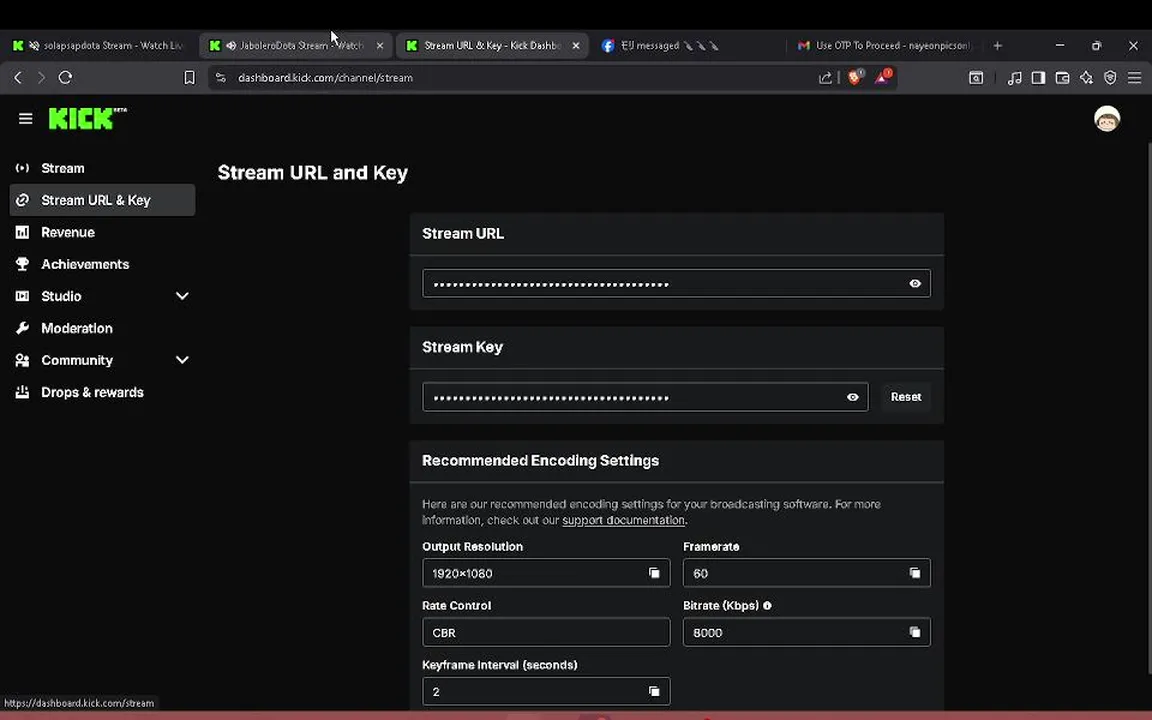The width and height of the screenshot is (1152, 720).
Task: Click the Rate Control CBR field
Action: coord(545,632)
